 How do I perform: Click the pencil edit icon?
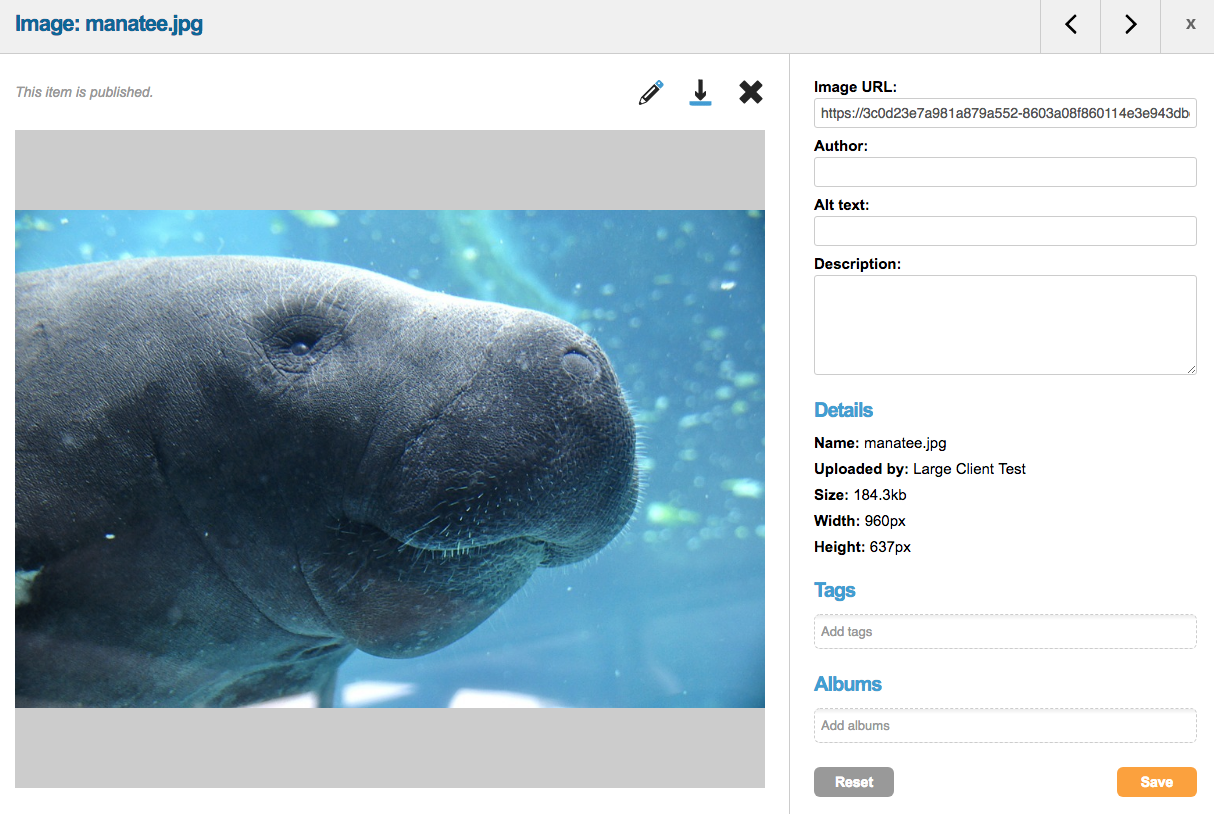[x=651, y=93]
